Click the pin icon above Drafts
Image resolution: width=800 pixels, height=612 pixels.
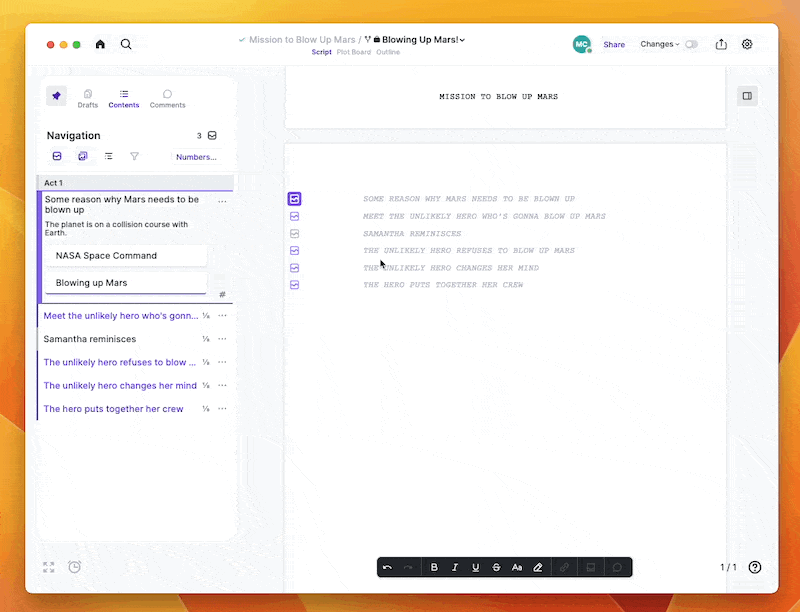(56, 96)
